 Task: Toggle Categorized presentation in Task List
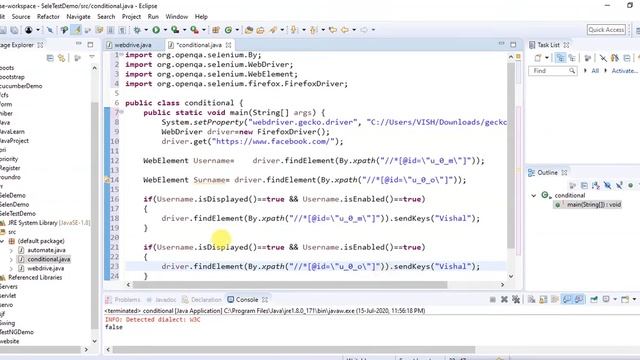(560, 58)
